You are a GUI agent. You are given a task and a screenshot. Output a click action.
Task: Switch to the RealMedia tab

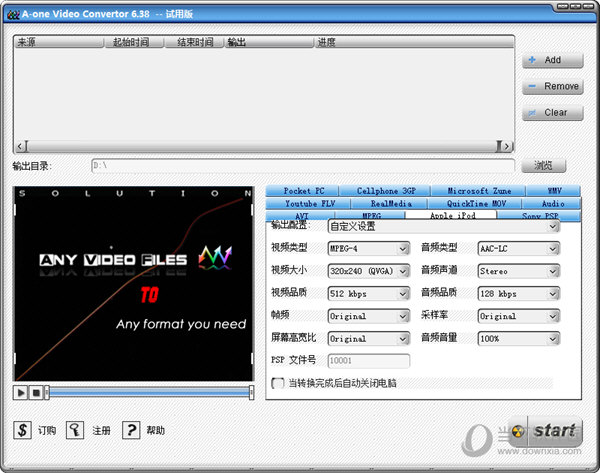pos(390,203)
